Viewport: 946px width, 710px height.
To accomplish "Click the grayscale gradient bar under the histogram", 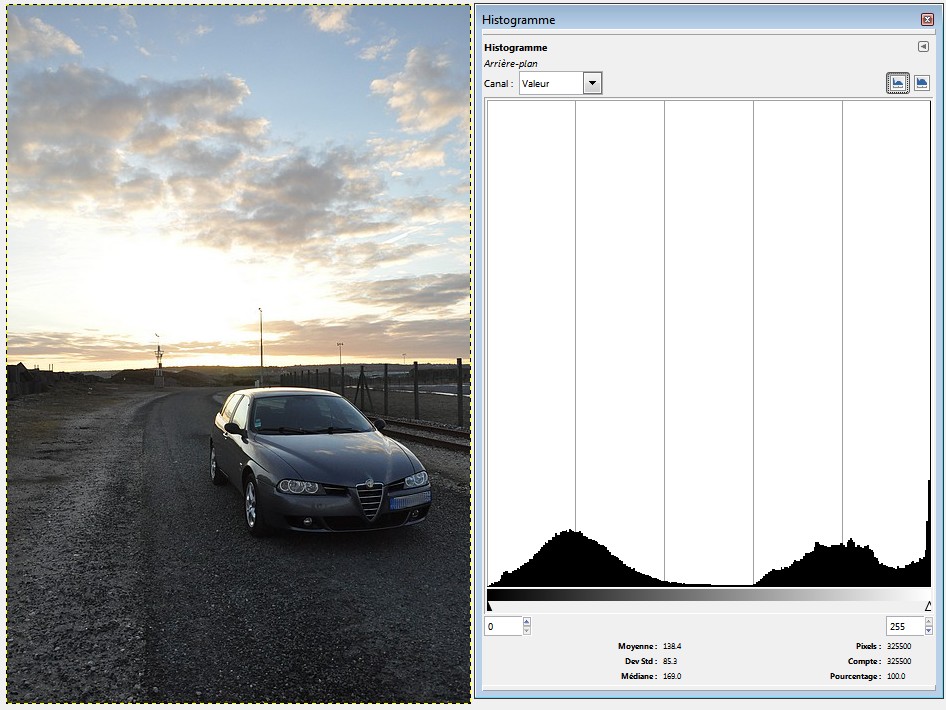I will pyautogui.click(x=708, y=594).
